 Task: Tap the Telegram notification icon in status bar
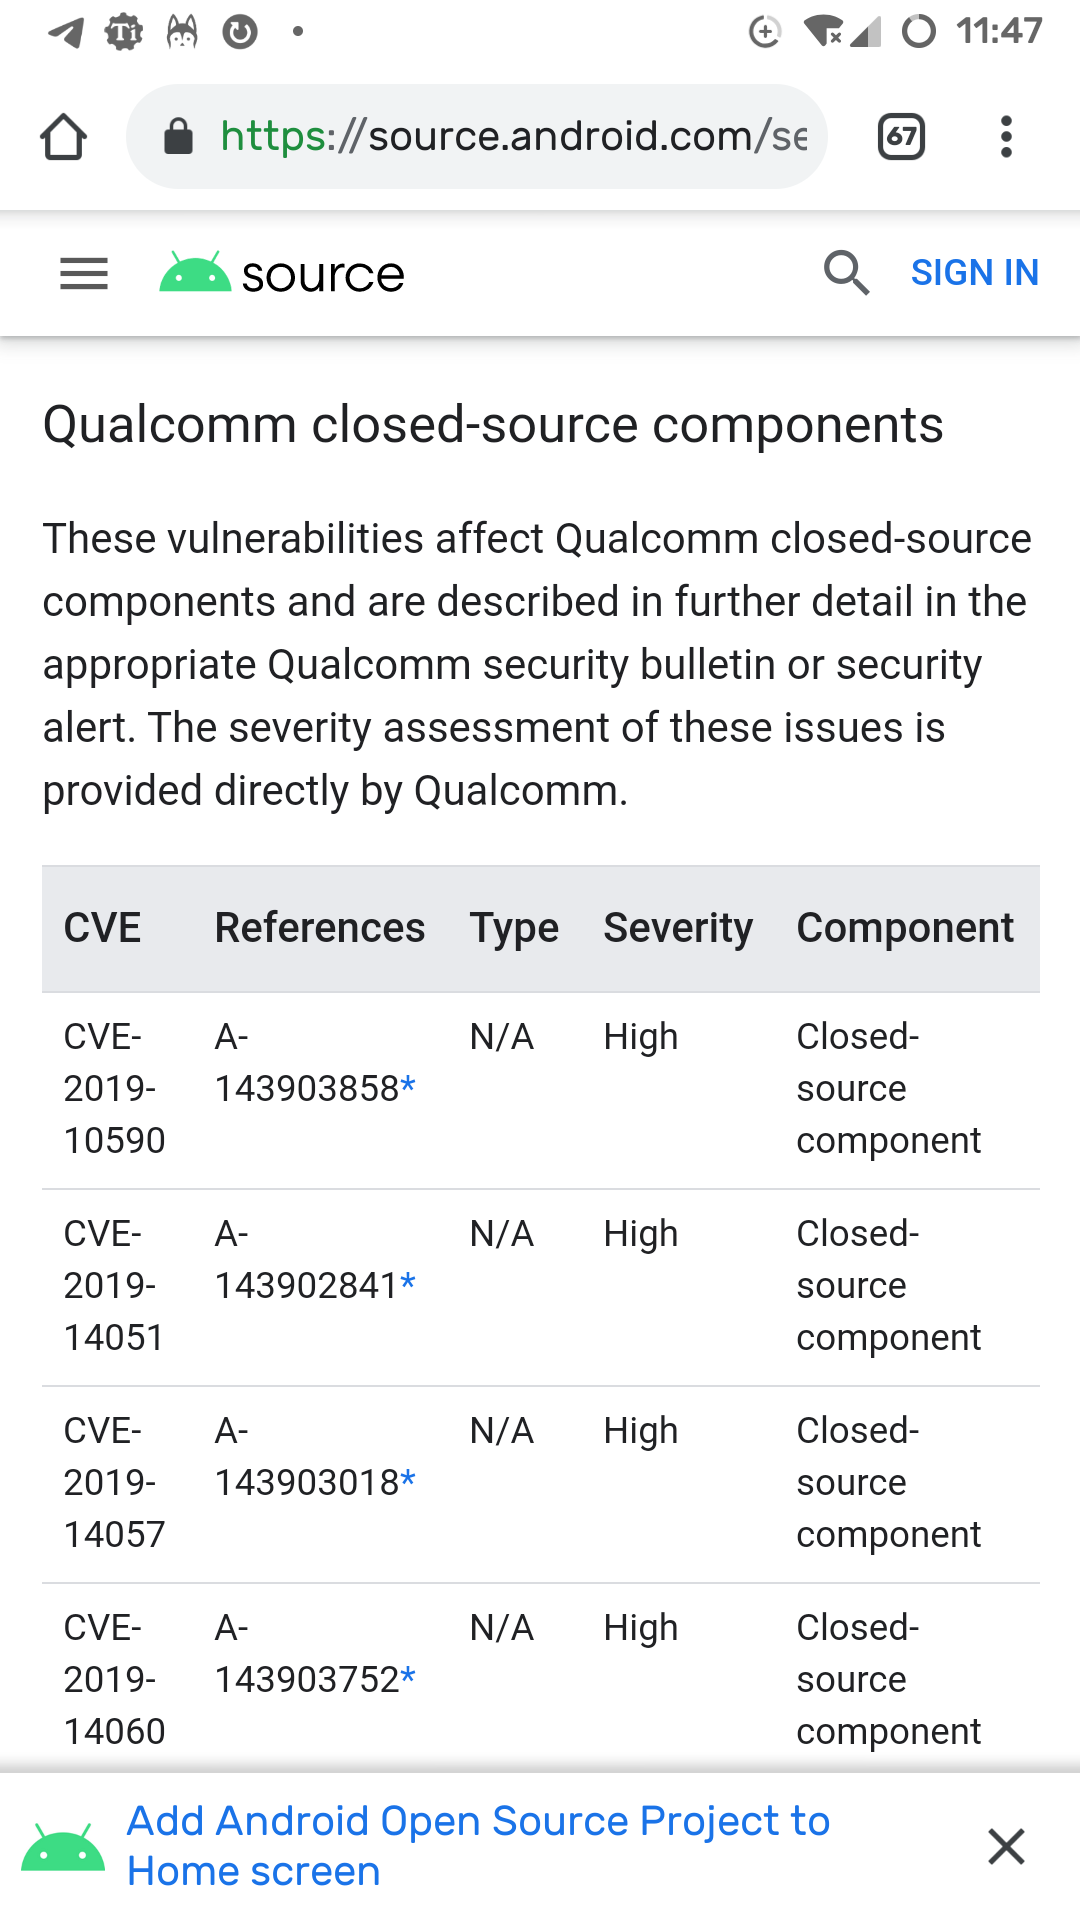click(x=66, y=32)
